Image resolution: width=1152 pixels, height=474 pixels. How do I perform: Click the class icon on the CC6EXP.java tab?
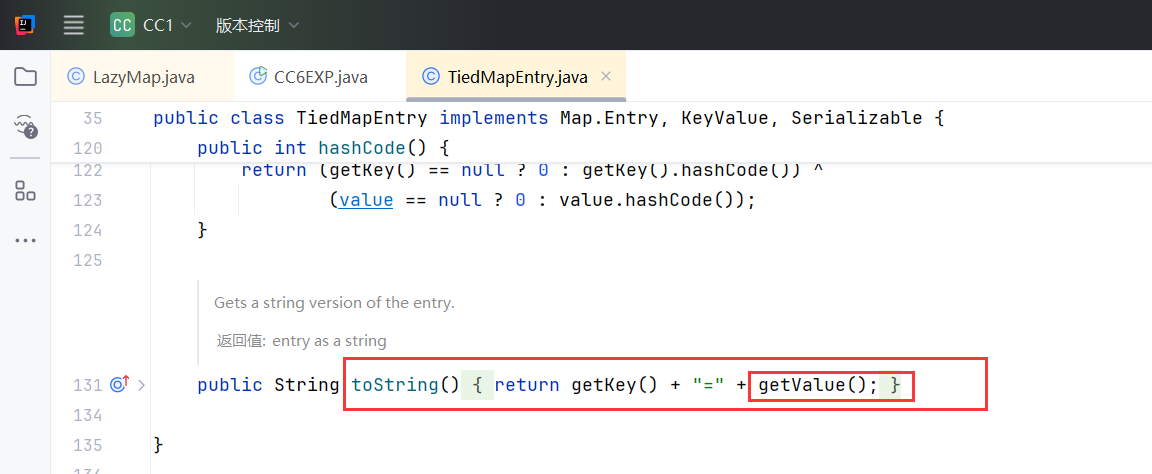(258, 76)
